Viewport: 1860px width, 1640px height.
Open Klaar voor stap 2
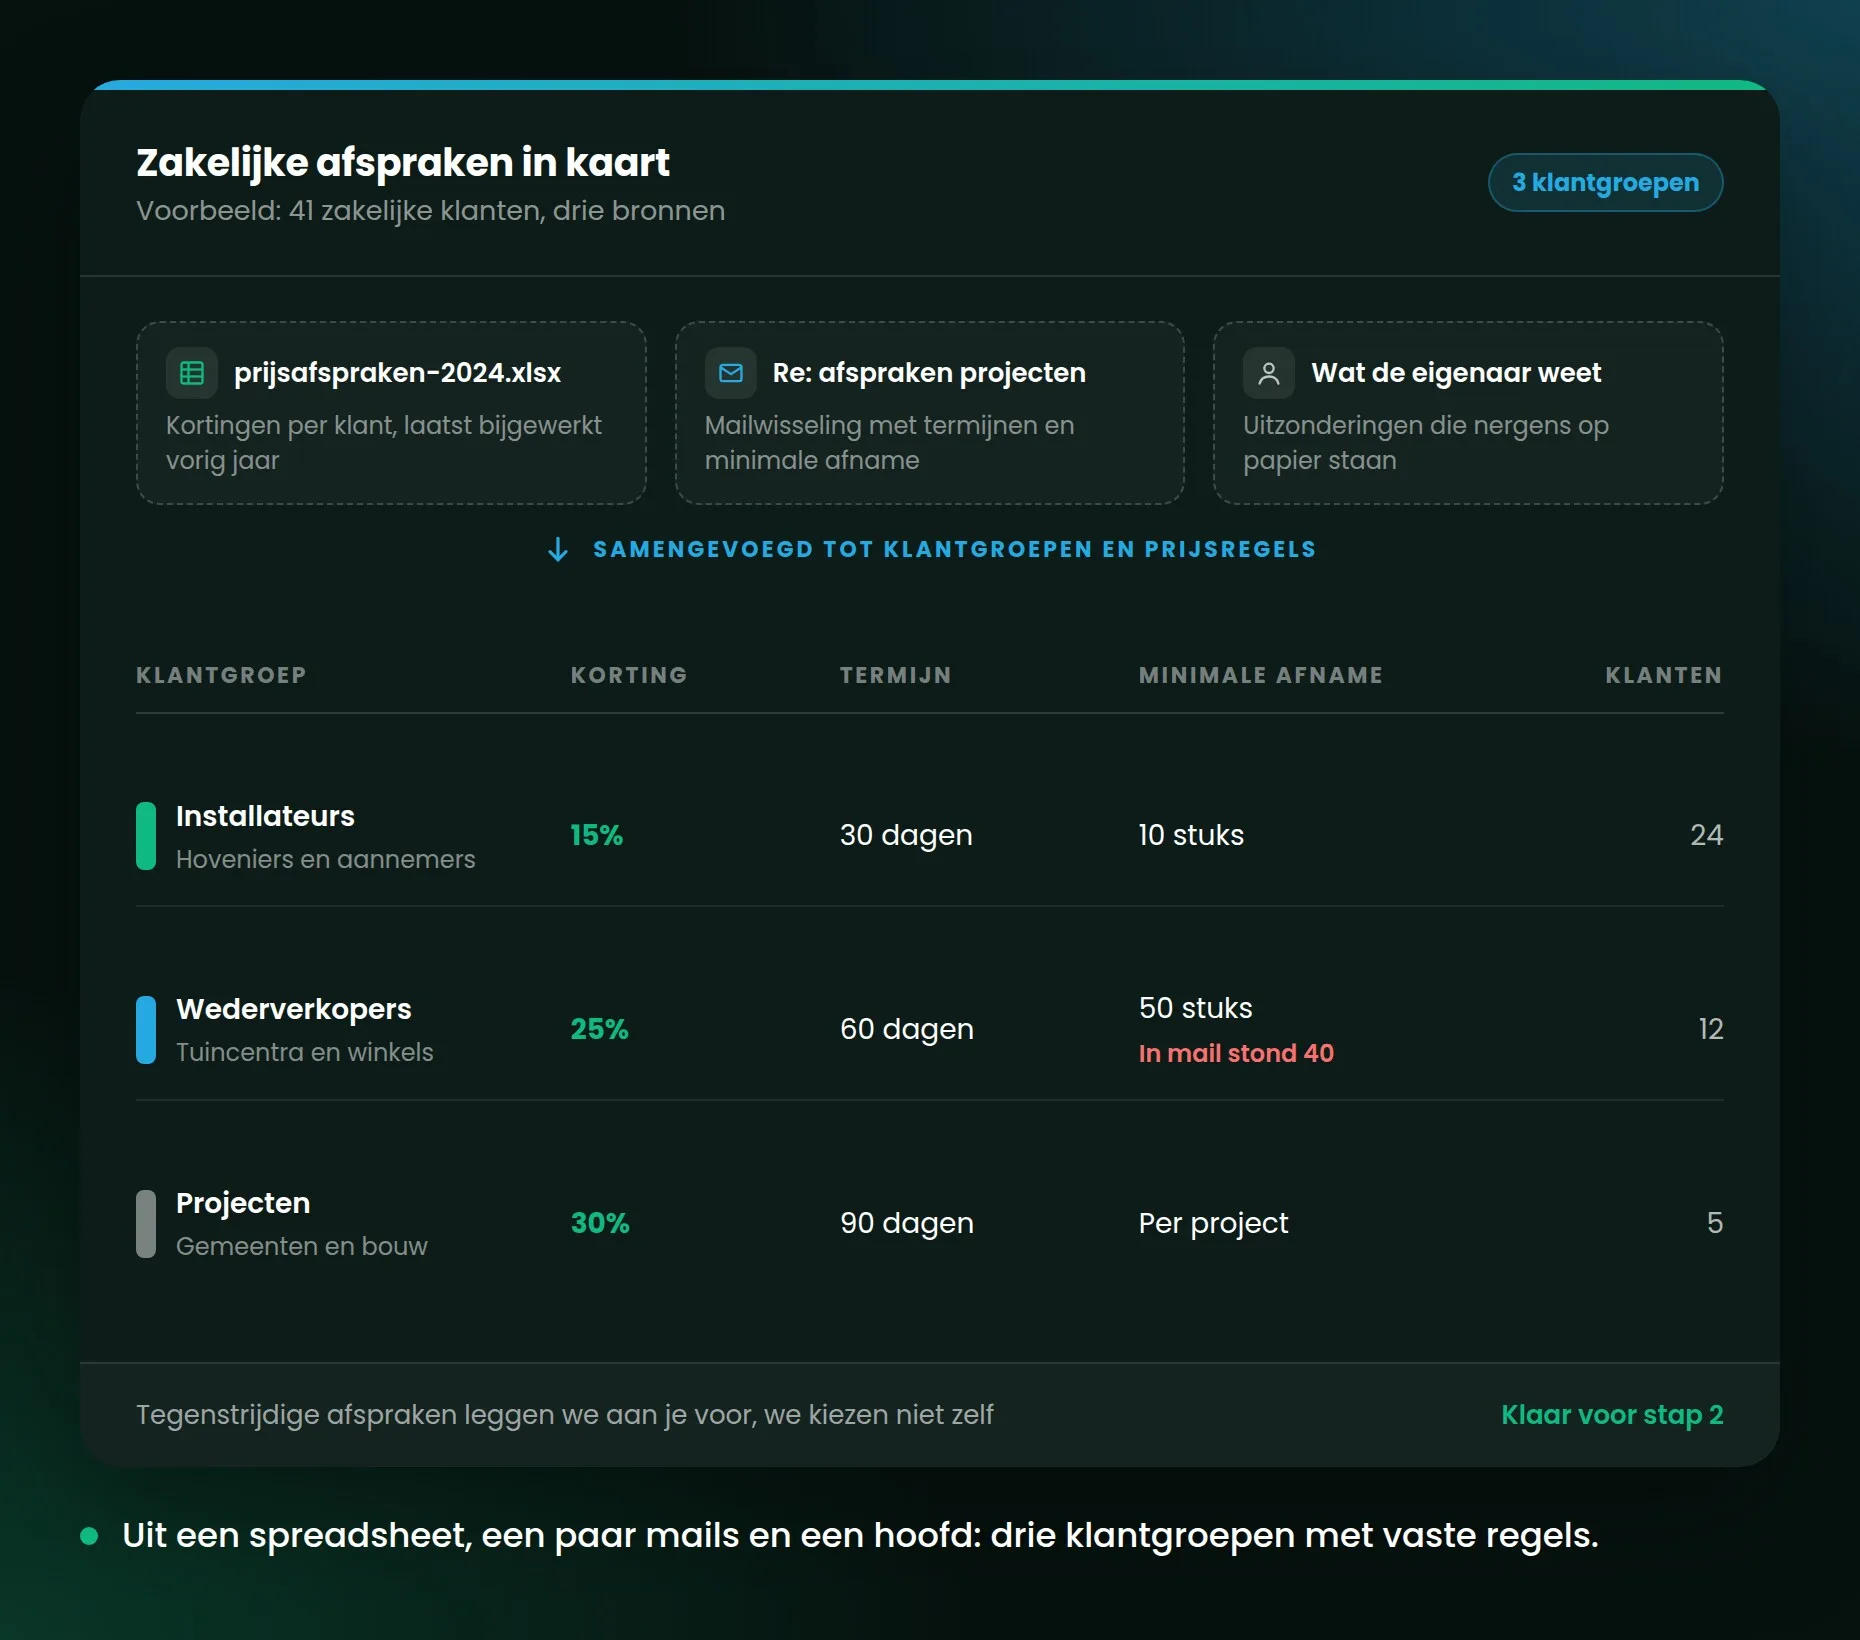pyautogui.click(x=1612, y=1414)
